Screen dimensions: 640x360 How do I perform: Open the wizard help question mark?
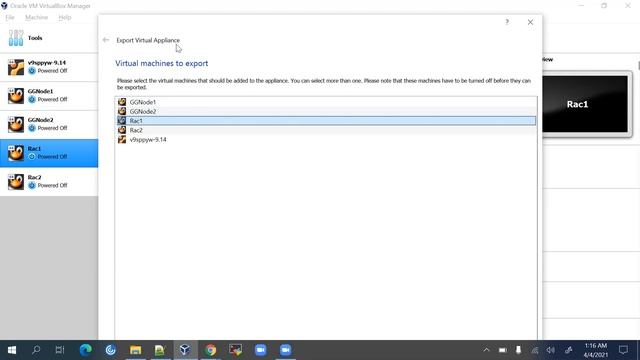tap(507, 22)
